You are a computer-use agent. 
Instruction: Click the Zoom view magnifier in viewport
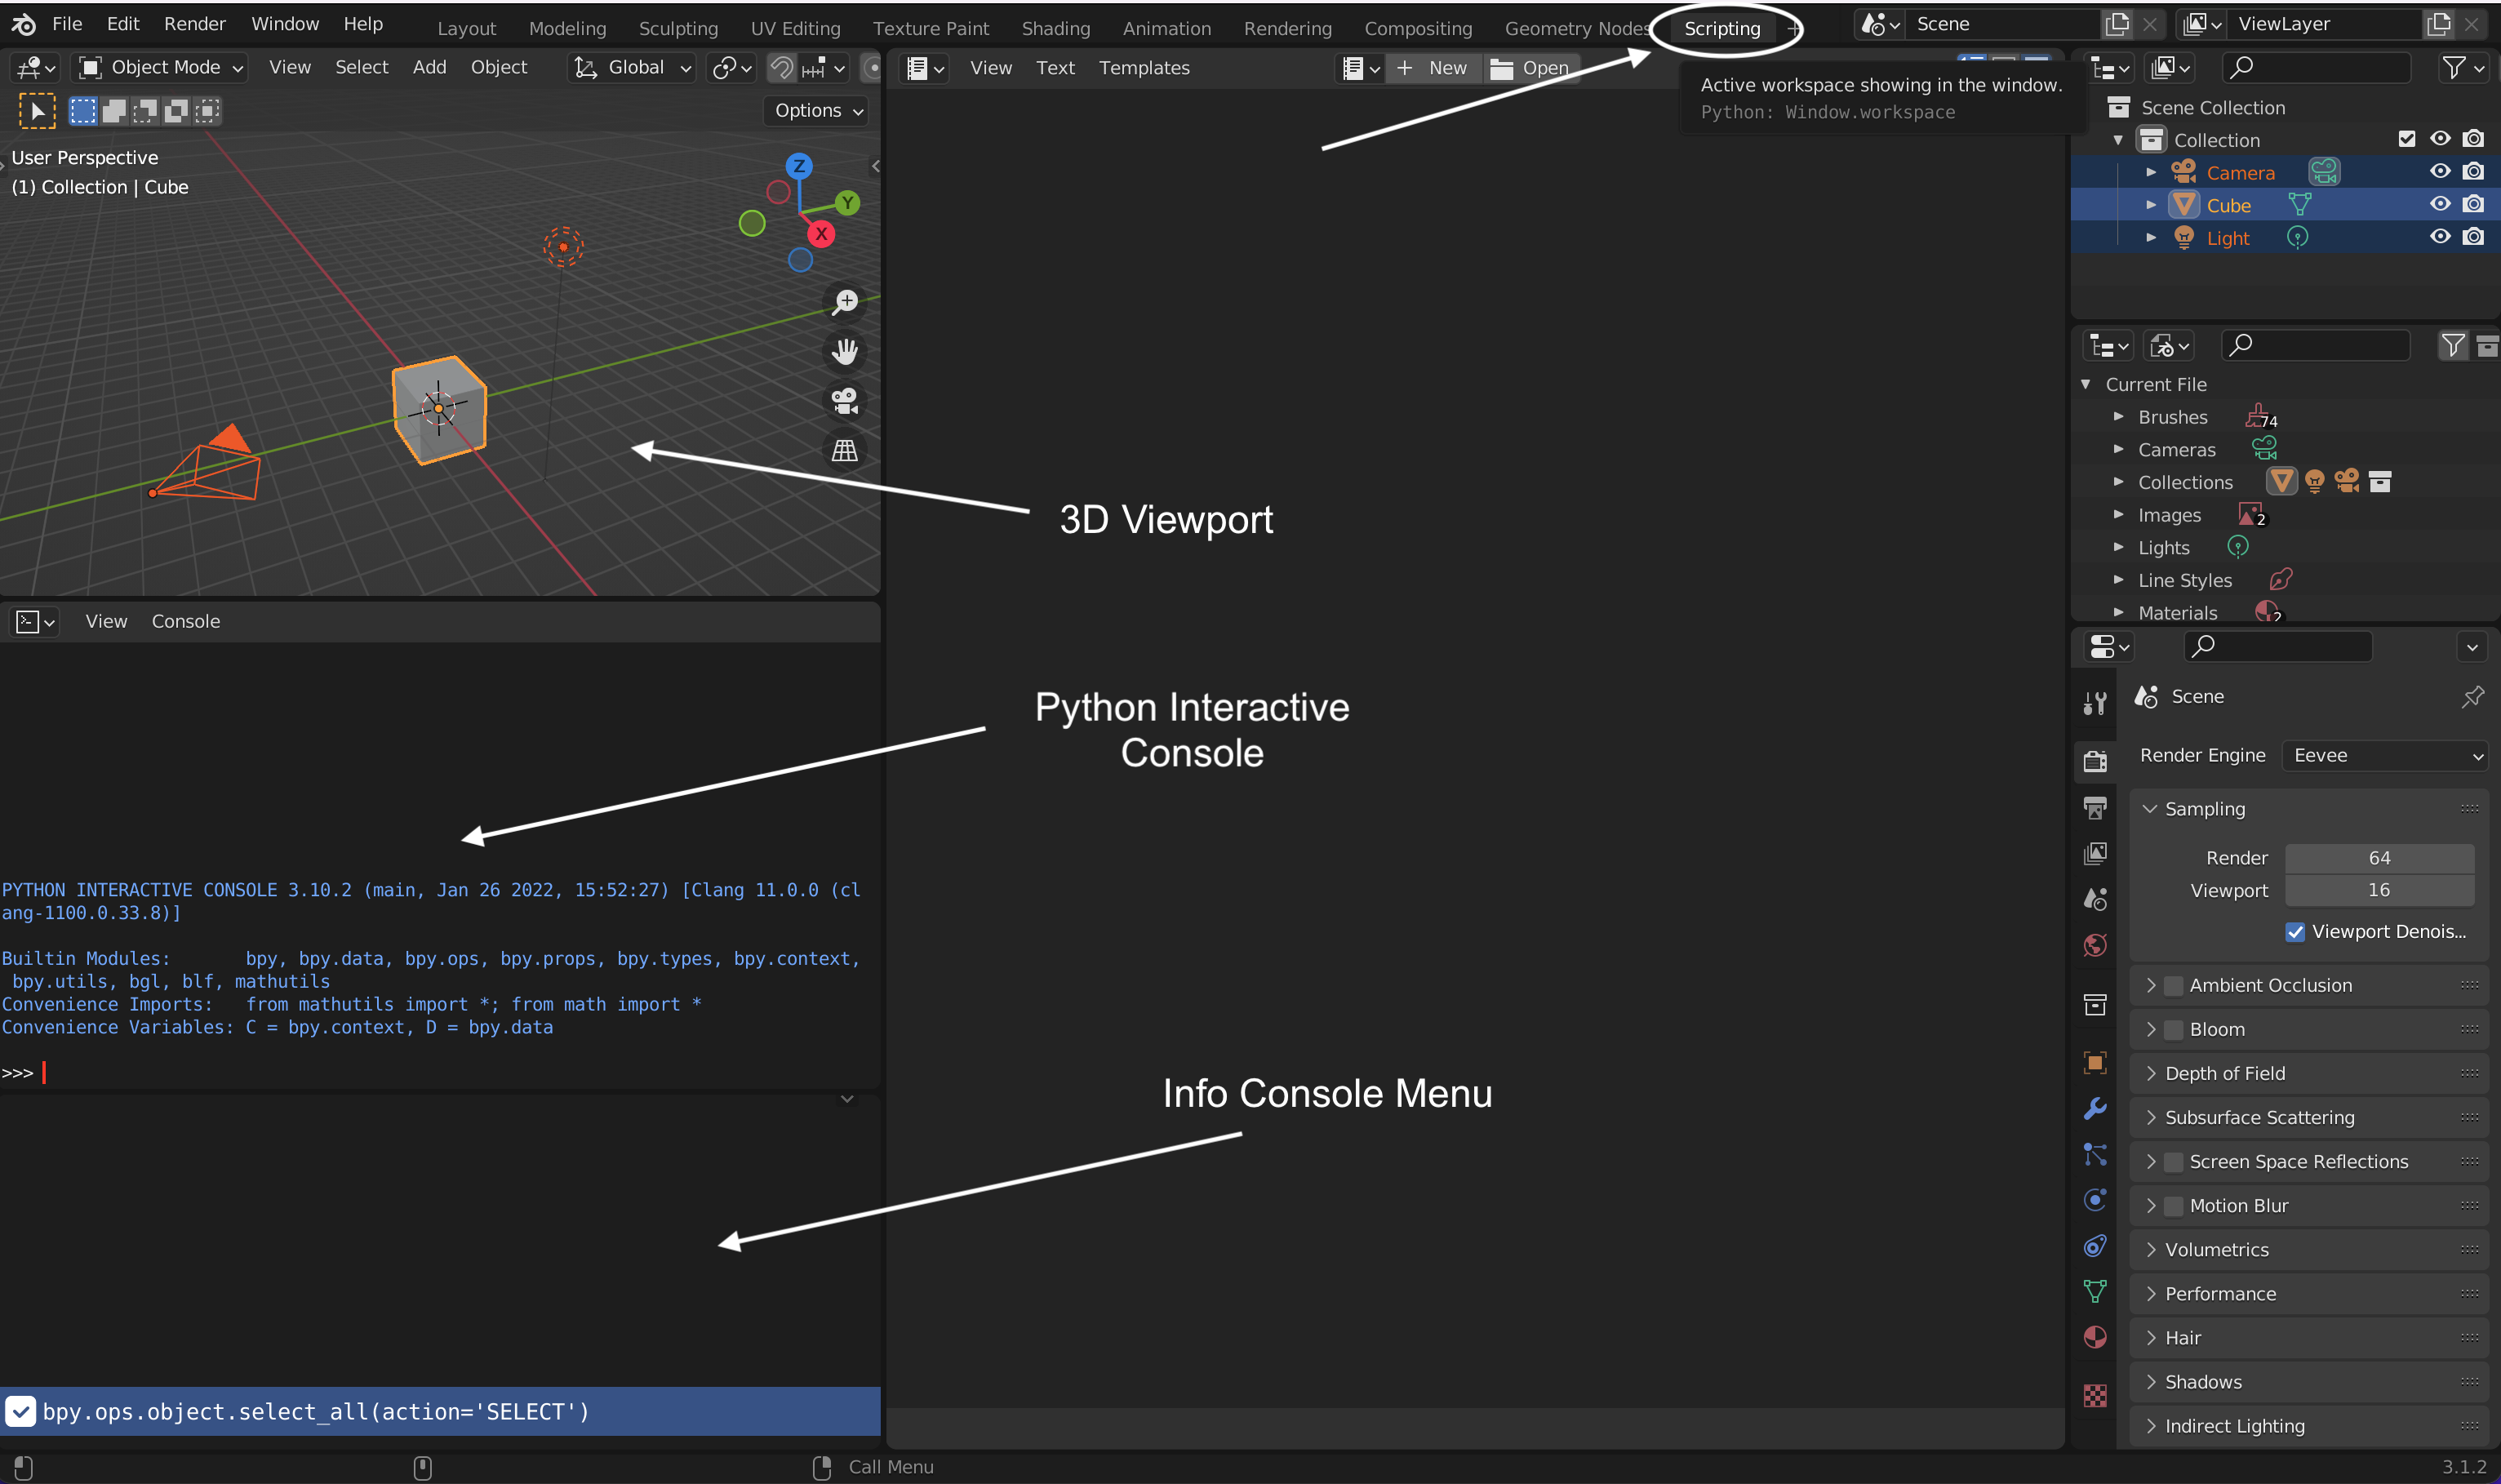[845, 302]
